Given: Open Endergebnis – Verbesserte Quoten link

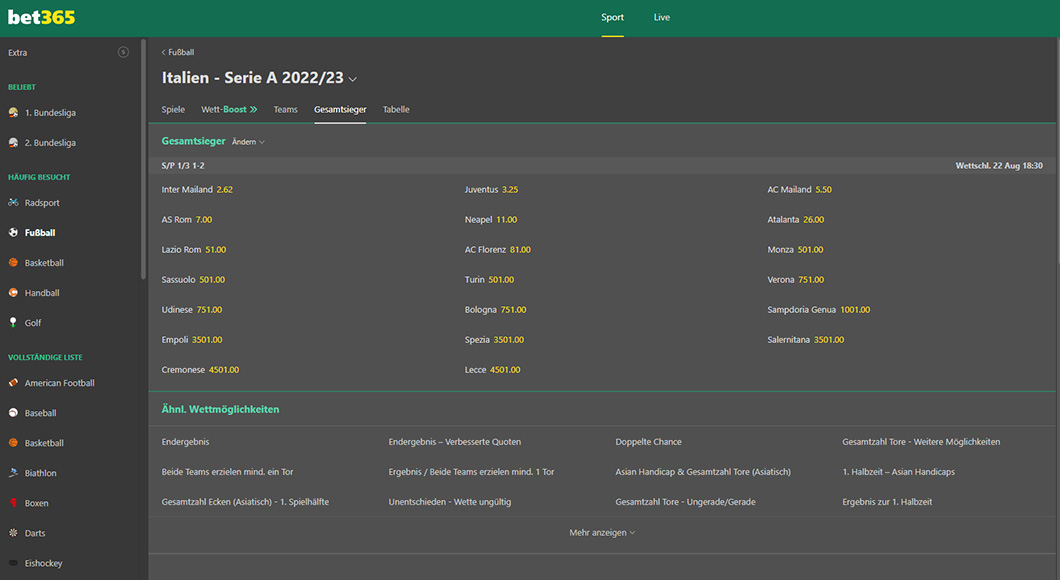Looking at the screenshot, I should pos(455,442).
